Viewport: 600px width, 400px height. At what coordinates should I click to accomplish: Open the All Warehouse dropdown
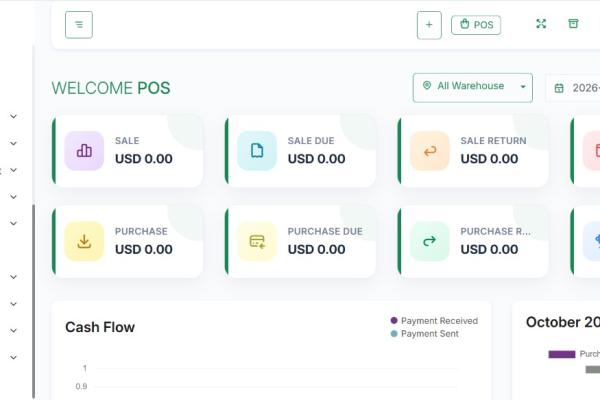pos(473,88)
